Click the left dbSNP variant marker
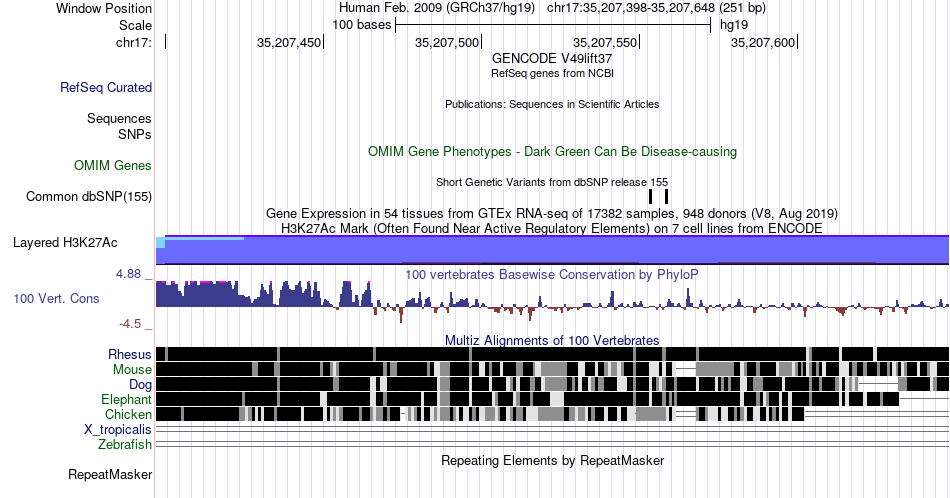This screenshot has height=498, width=950. (651, 196)
